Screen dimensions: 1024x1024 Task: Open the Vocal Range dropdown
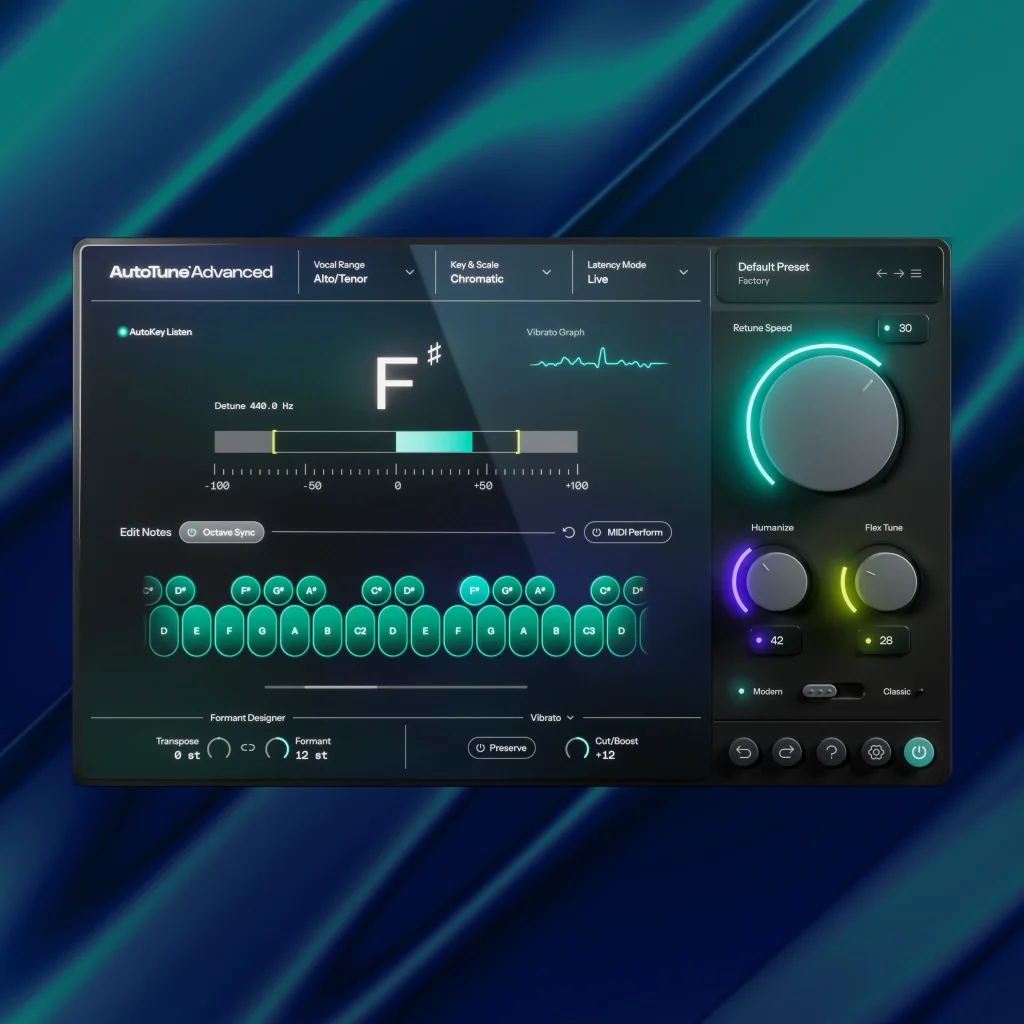pos(363,272)
